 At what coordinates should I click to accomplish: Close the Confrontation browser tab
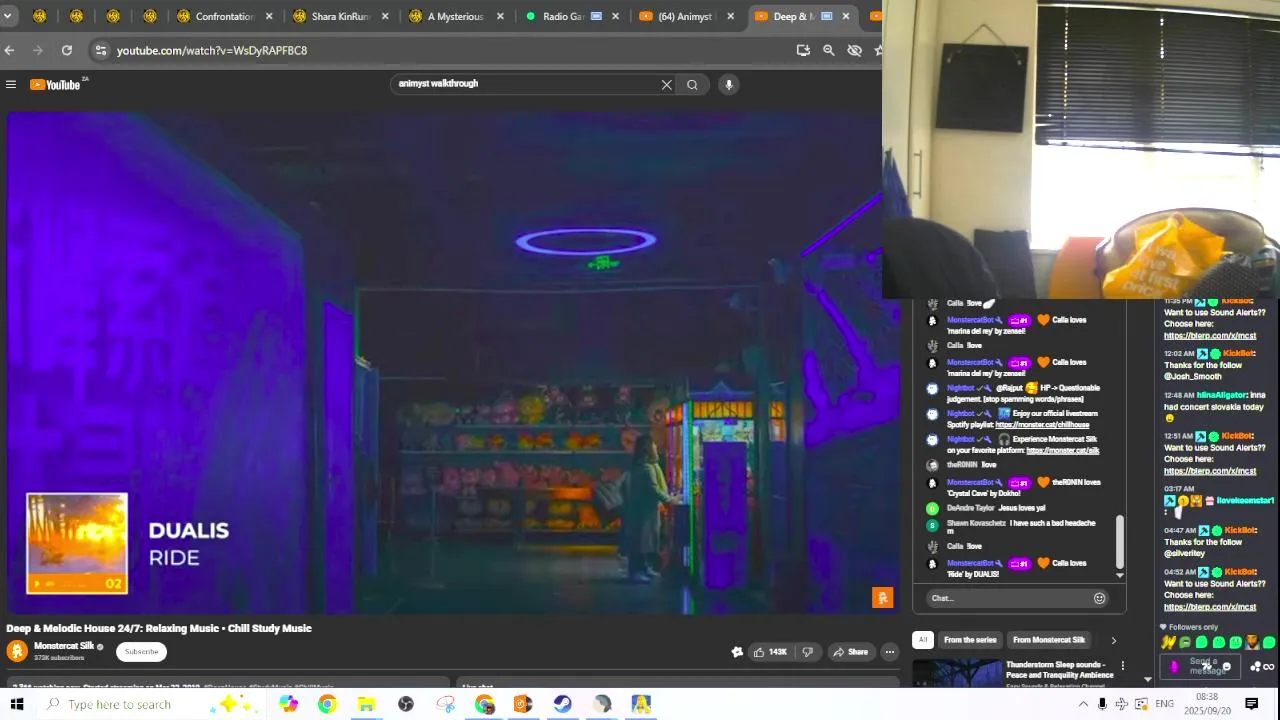(269, 16)
